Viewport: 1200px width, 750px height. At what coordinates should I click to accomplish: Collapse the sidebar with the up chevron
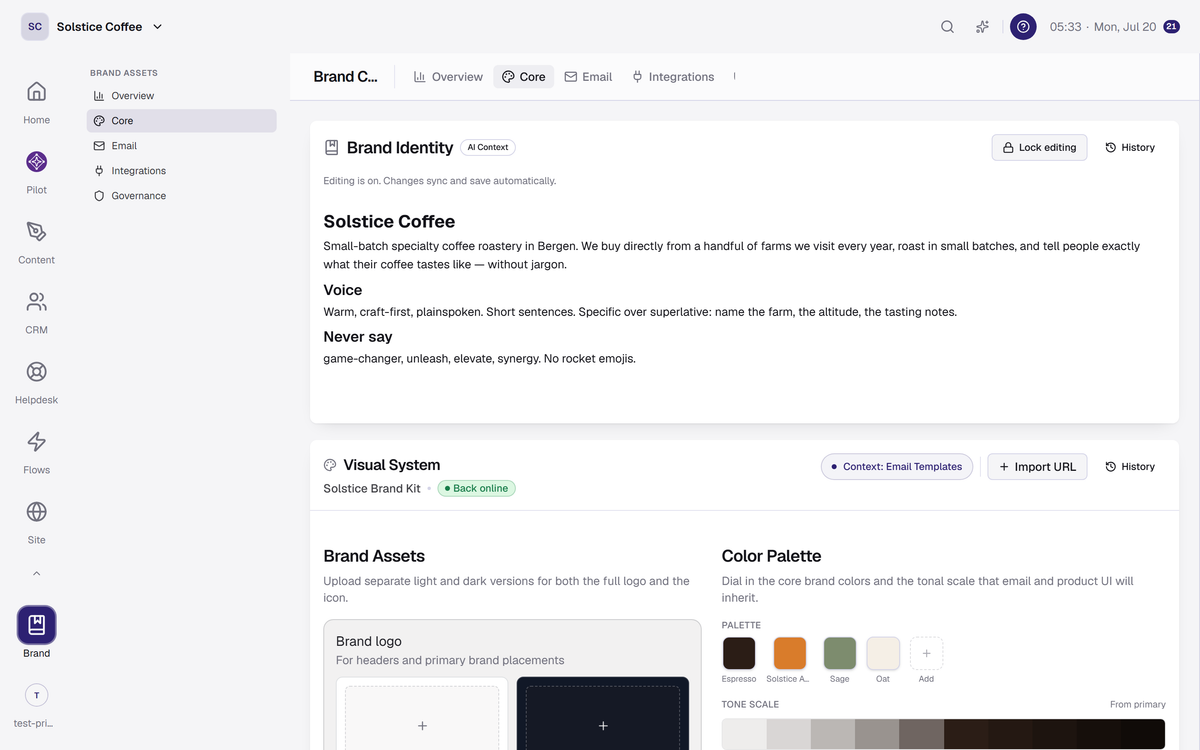36,574
